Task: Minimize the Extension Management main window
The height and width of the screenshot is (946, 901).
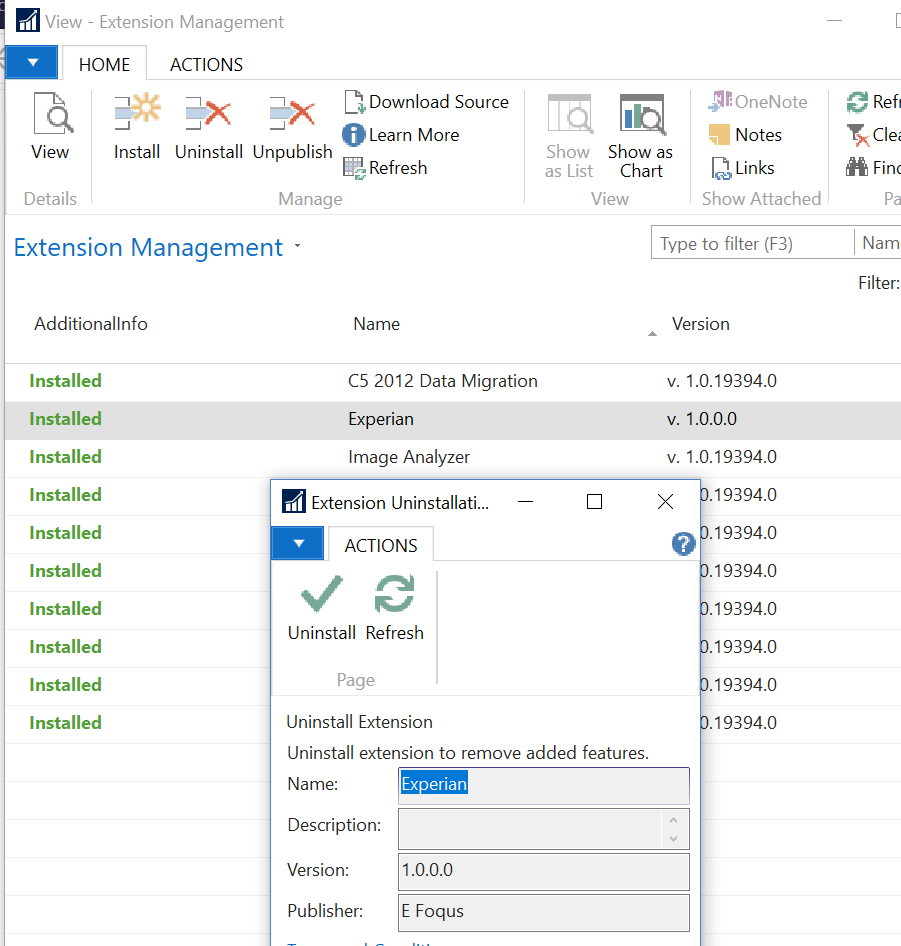Action: coord(835,21)
